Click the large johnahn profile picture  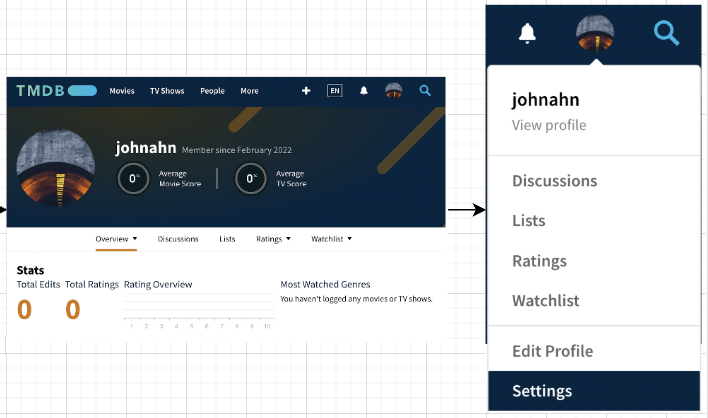point(56,168)
